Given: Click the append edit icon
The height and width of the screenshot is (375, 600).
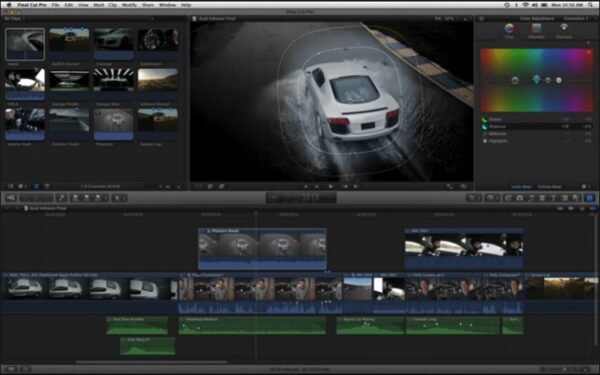Looking at the screenshot, I should (x=98, y=197).
